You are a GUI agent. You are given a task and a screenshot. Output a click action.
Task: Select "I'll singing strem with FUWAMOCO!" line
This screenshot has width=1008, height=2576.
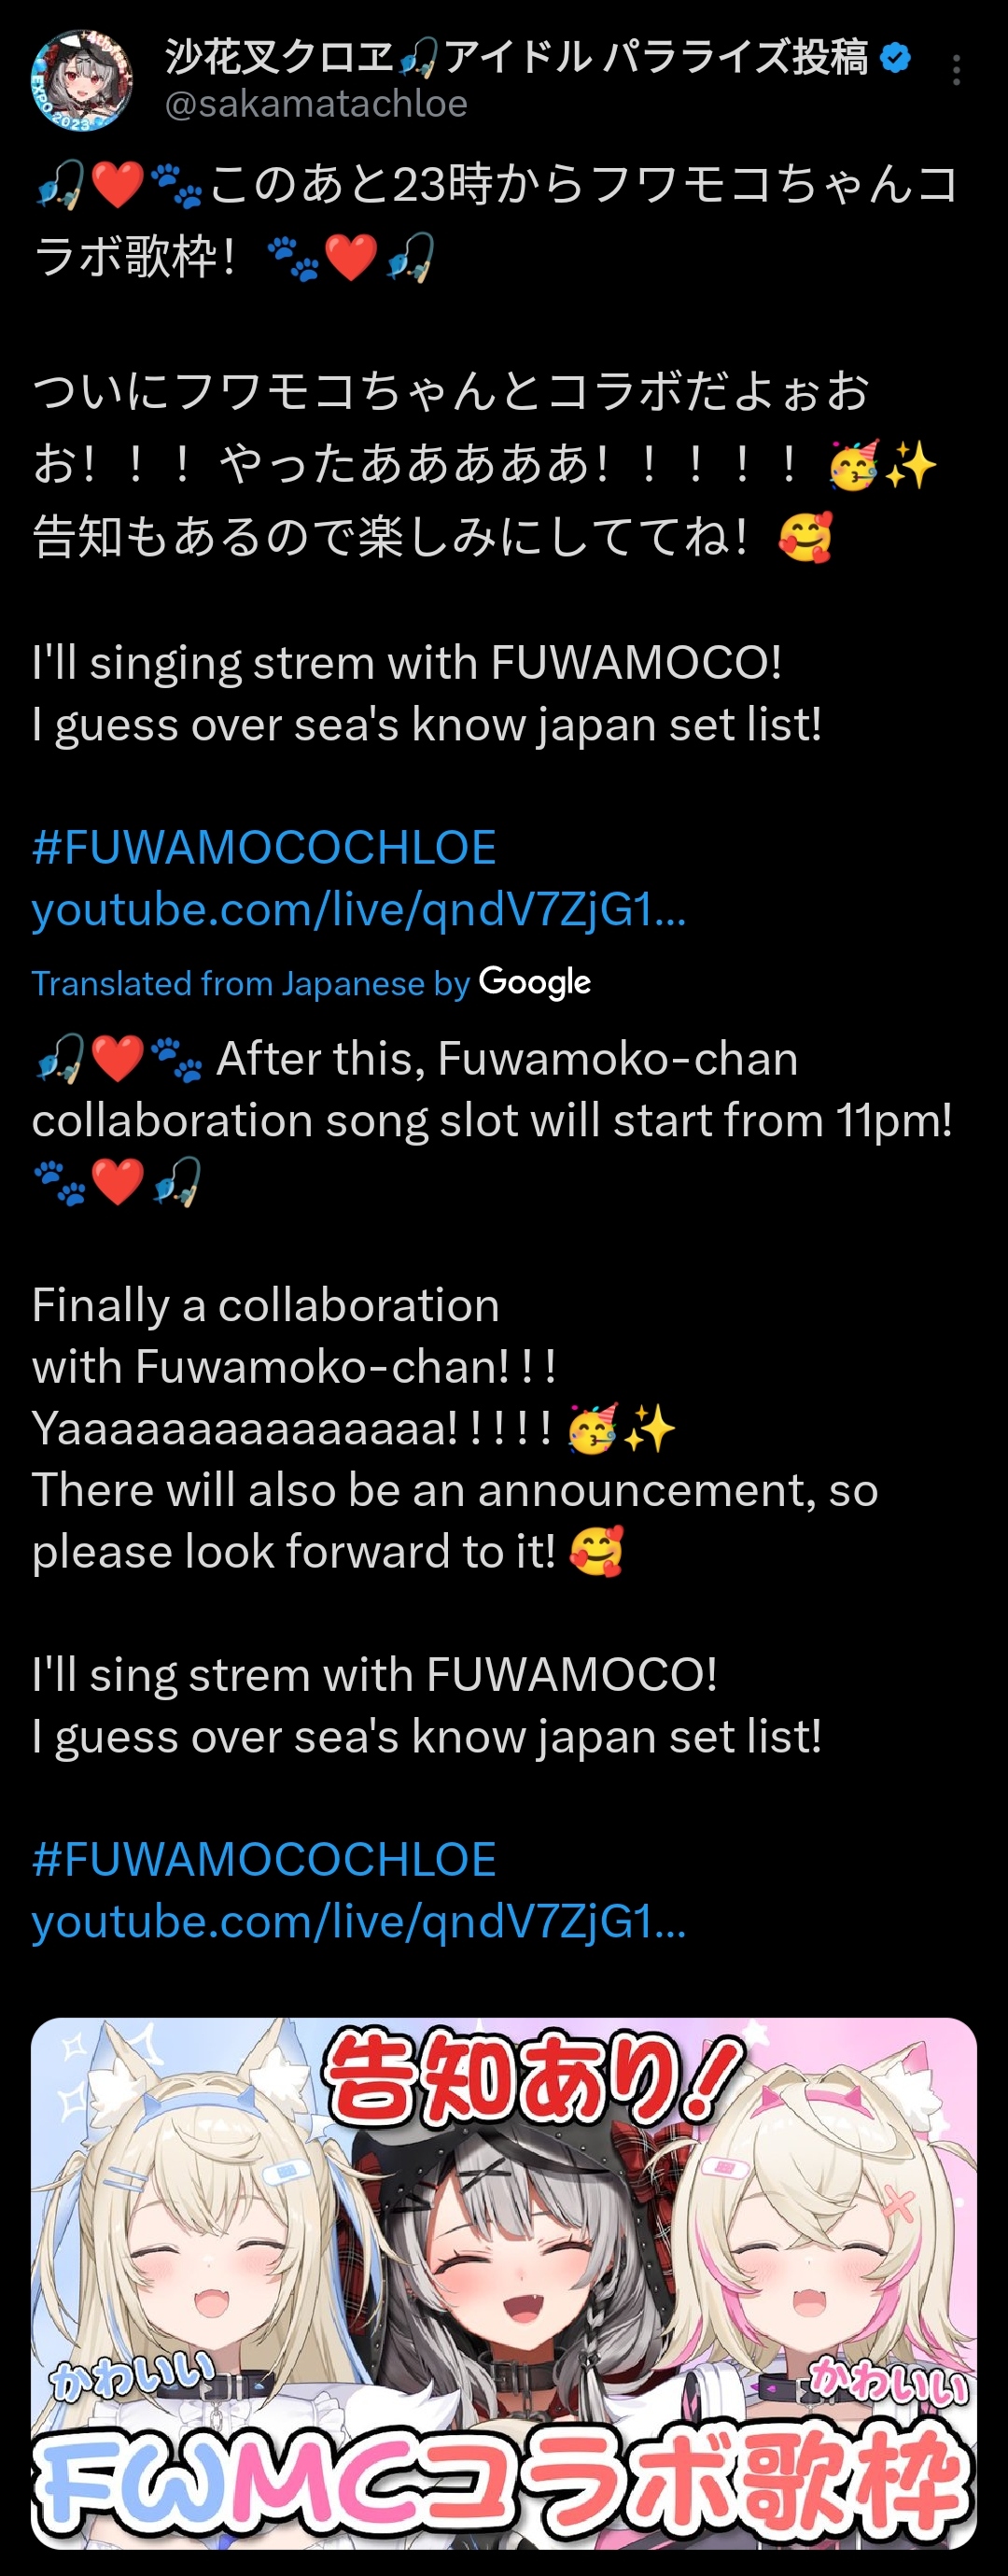click(407, 664)
